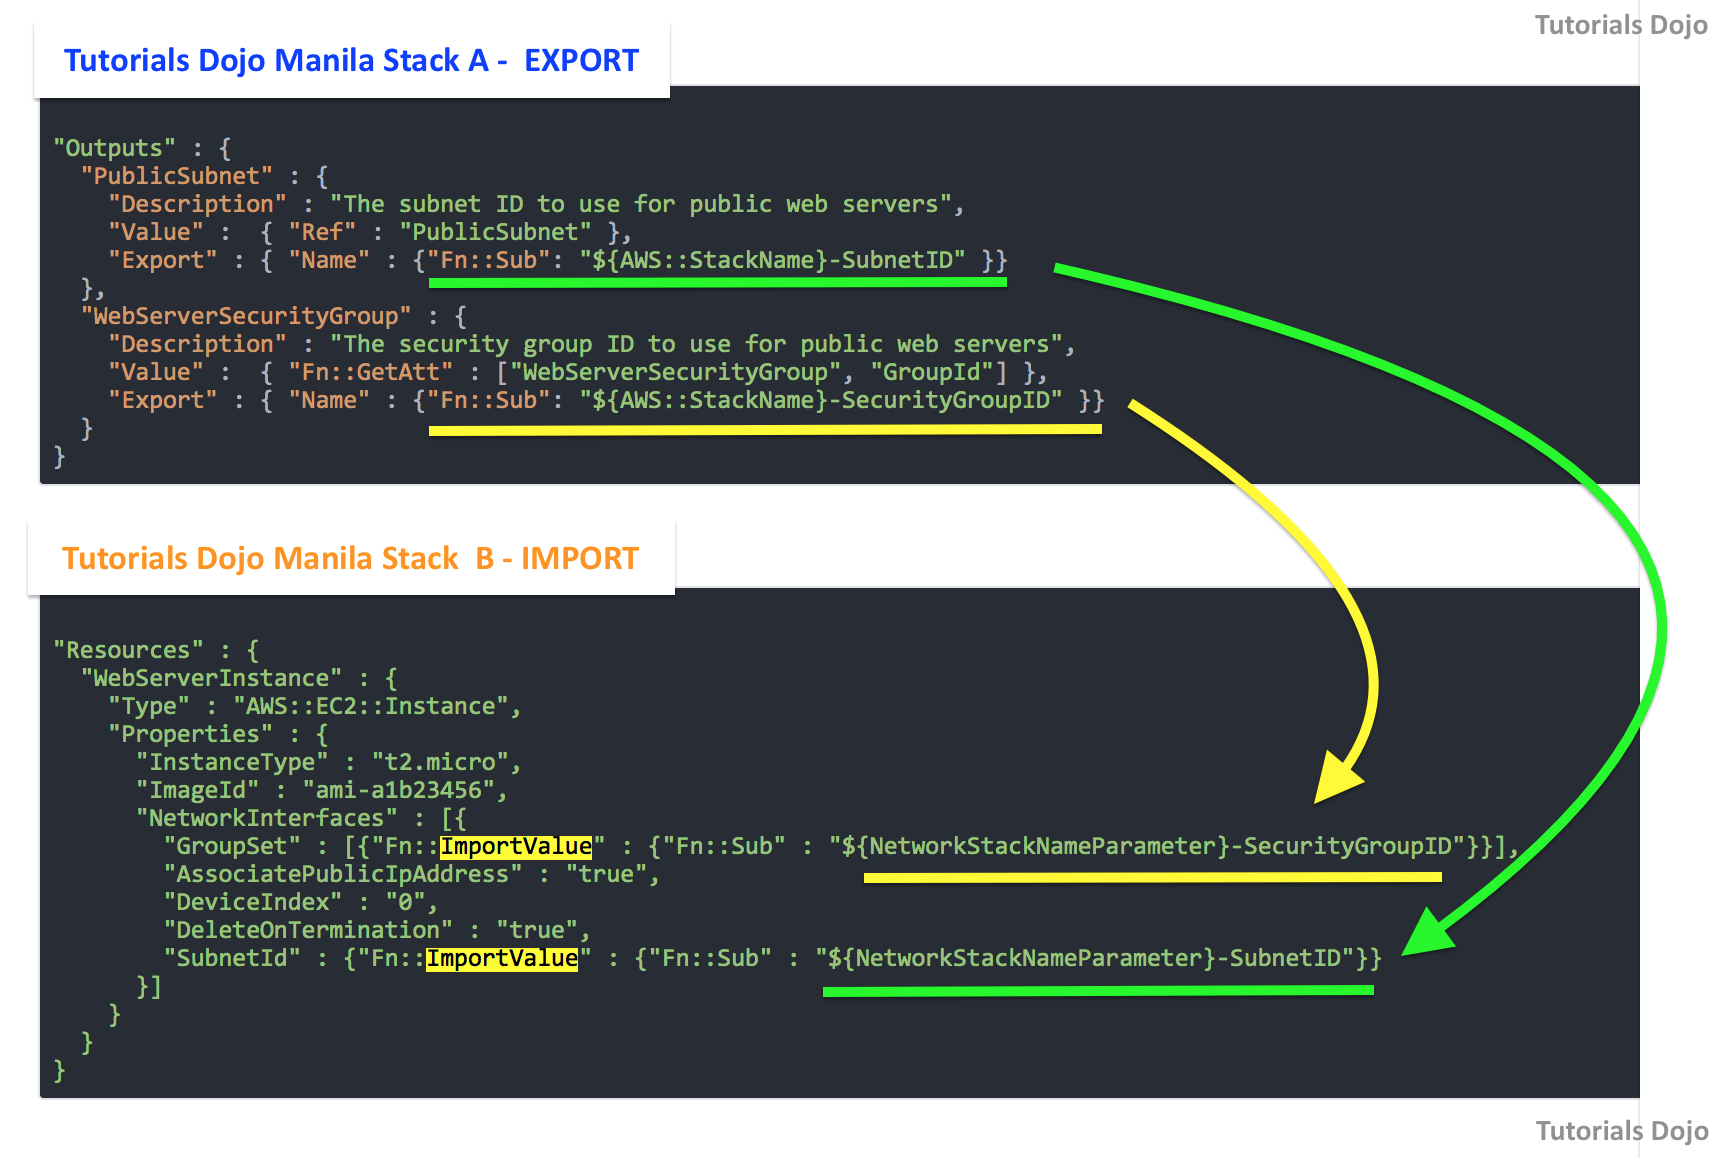Viewport: 1730px width, 1158px height.
Task: Click the "AWS::EC2::Instance" type value
Action: [x=371, y=706]
